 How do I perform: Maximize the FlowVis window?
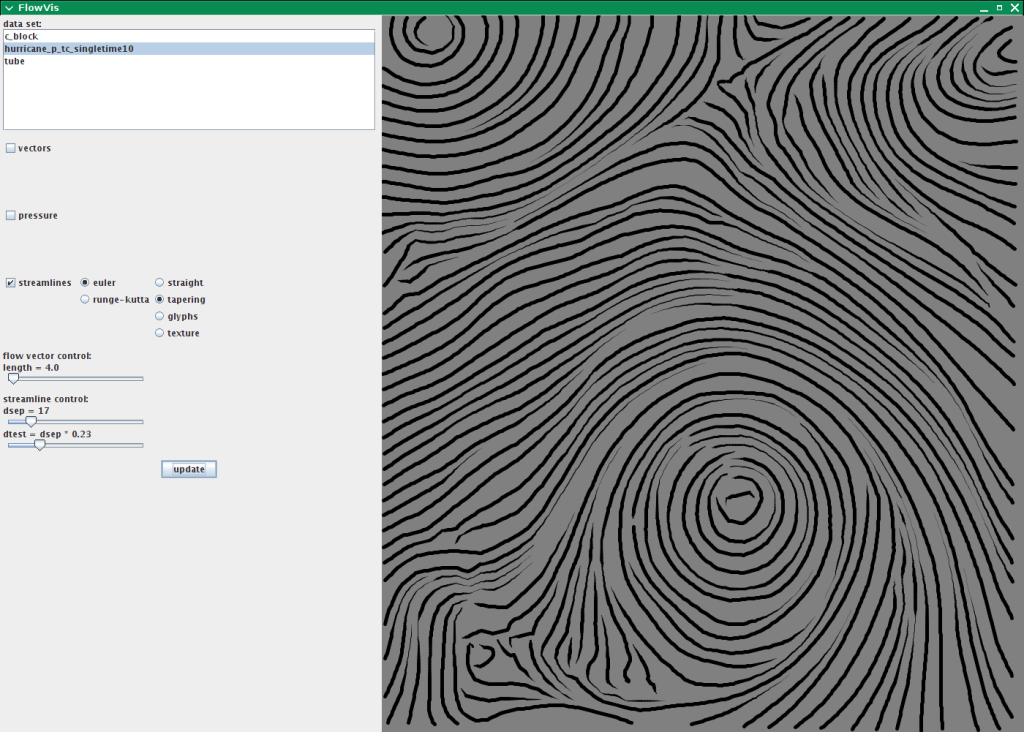pos(999,7)
